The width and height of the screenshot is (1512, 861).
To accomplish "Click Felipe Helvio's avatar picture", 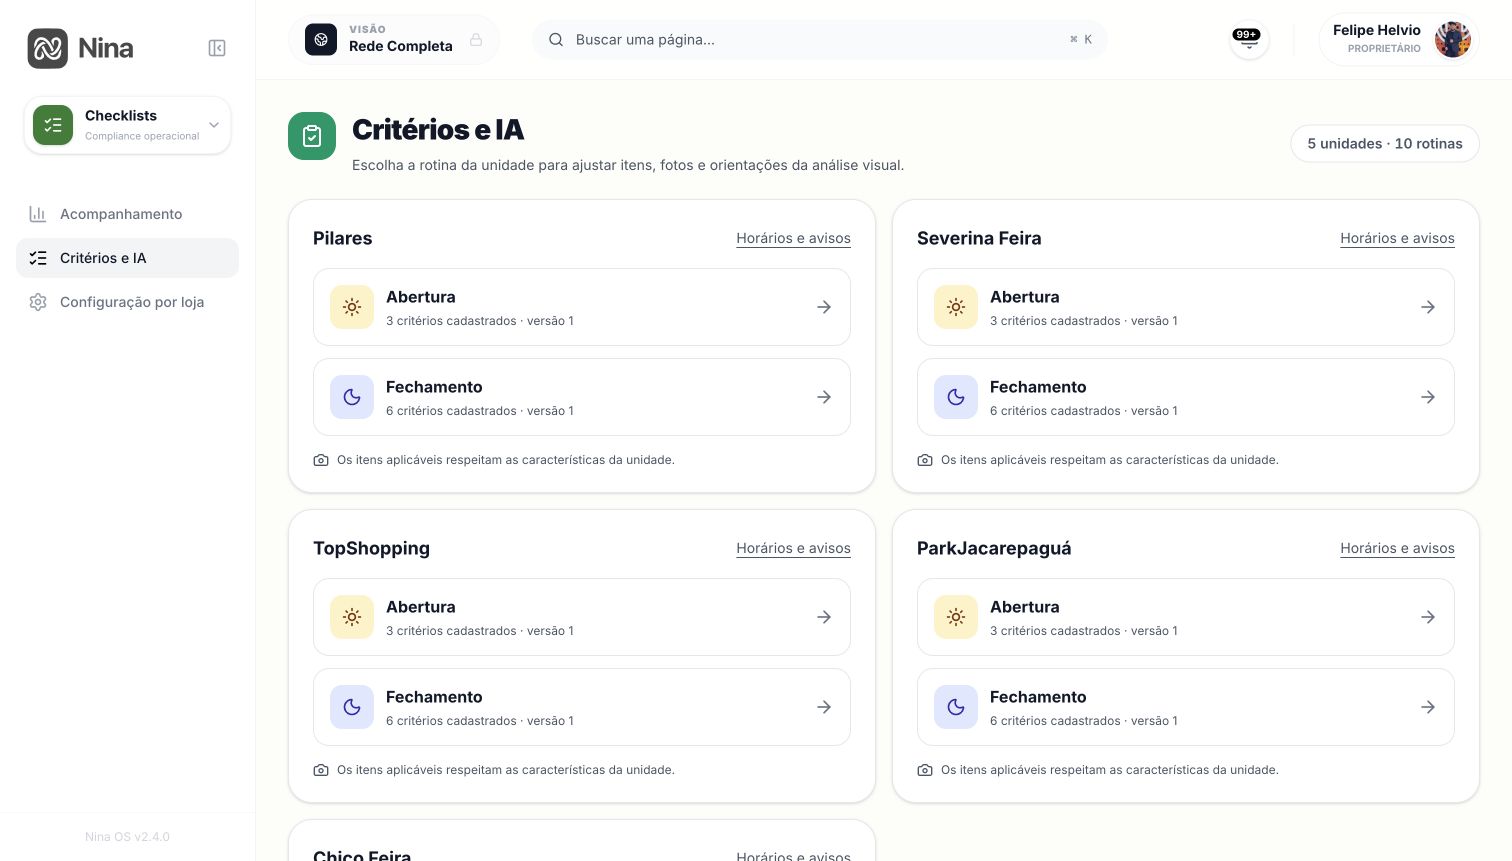I will pos(1453,40).
